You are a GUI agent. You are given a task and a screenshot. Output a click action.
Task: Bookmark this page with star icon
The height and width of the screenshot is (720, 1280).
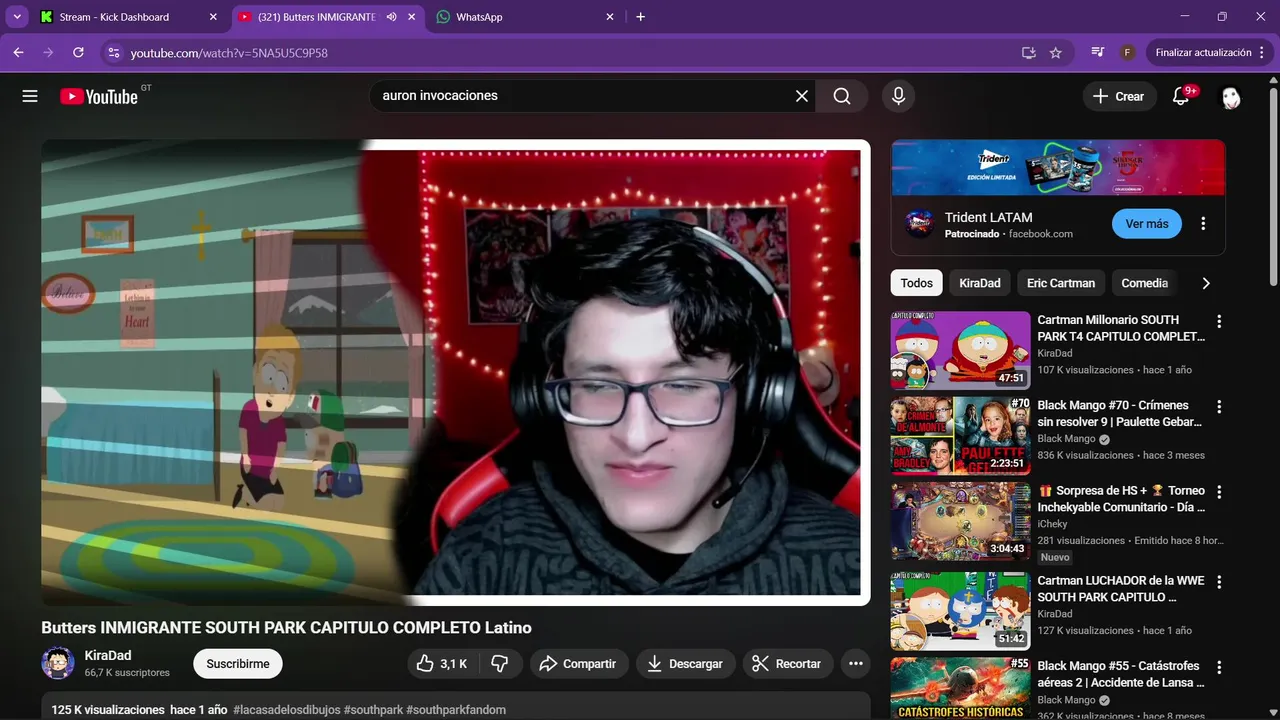pos(1056,53)
